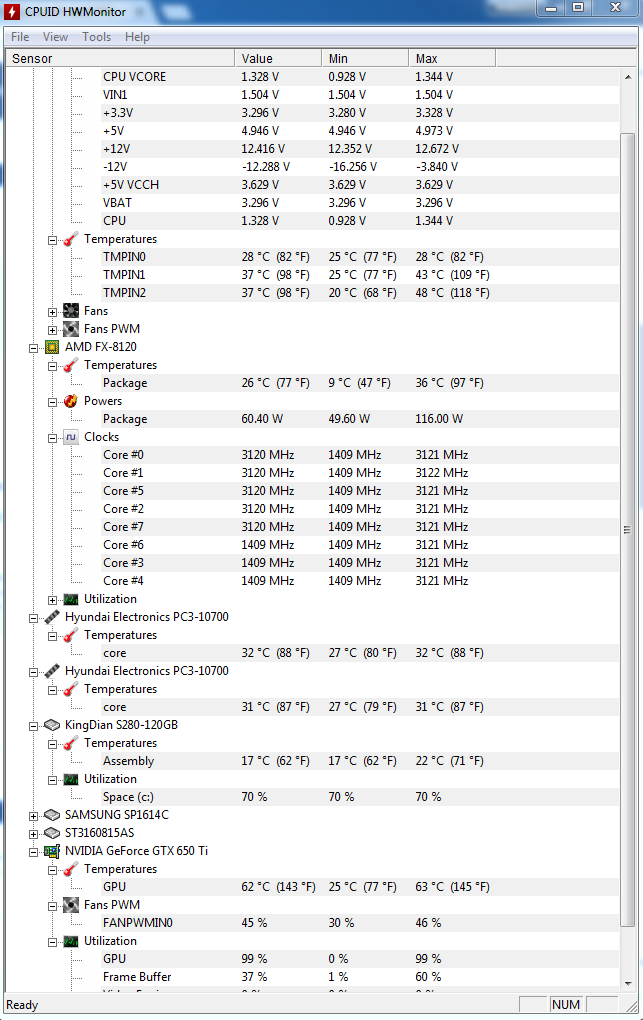Click the Max column header

(452, 59)
